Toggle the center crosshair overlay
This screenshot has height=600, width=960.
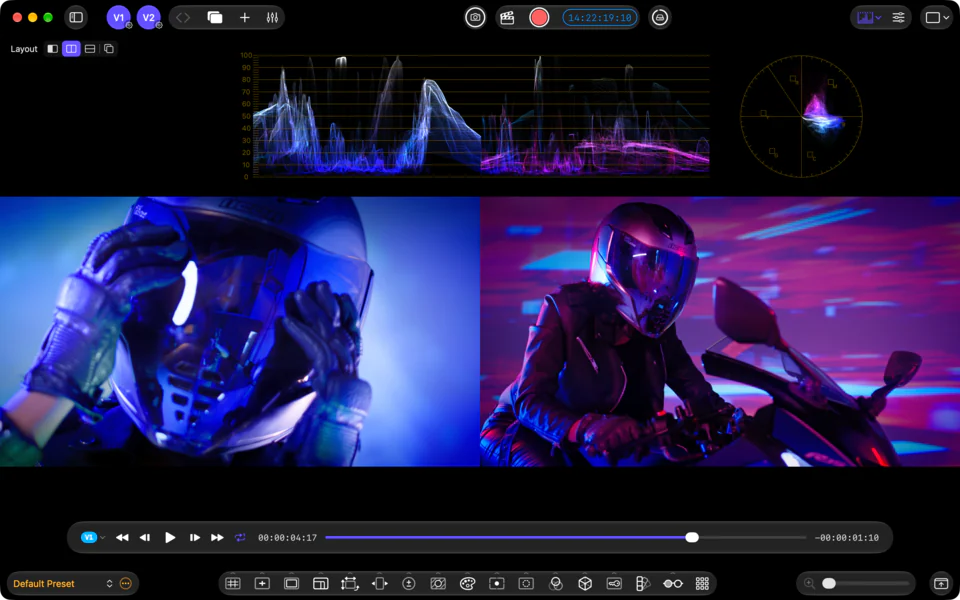(262, 583)
